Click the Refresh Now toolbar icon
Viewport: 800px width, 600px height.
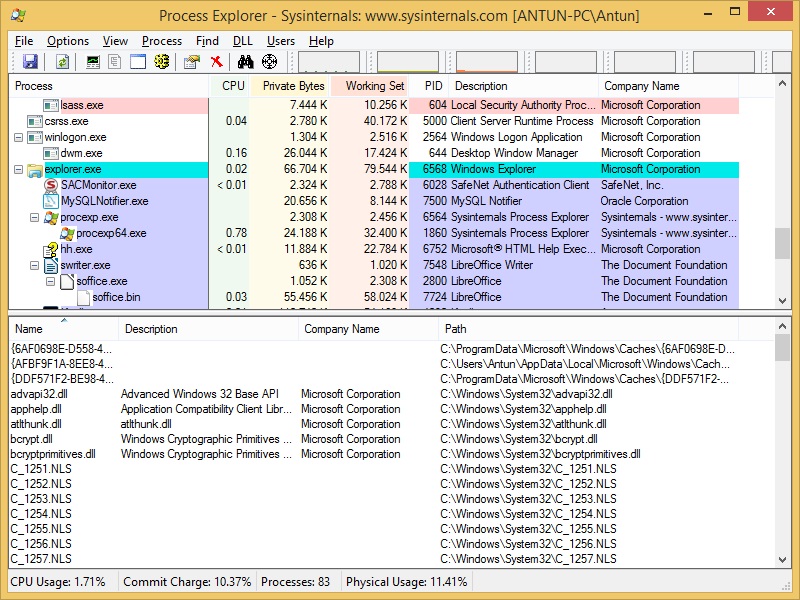(x=62, y=61)
